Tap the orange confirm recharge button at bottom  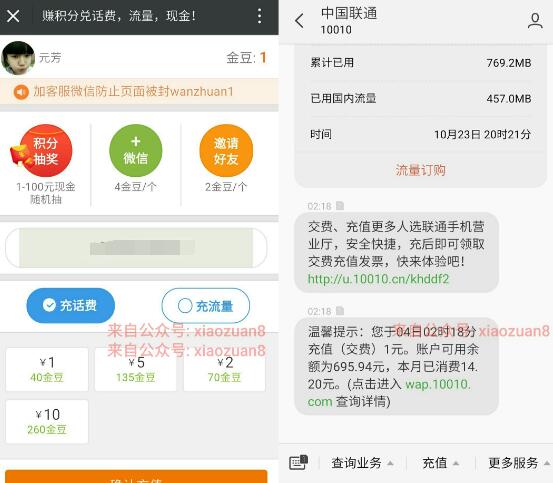[136, 477]
